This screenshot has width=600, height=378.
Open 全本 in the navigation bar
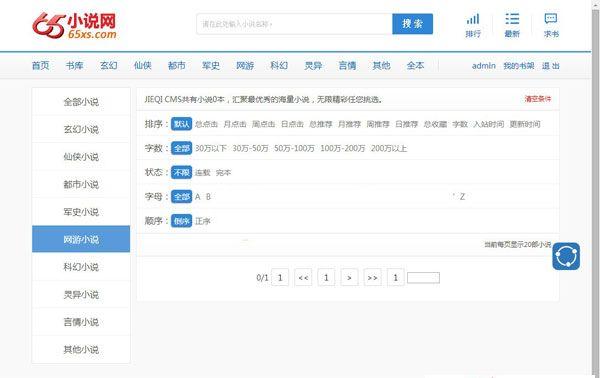[416, 65]
